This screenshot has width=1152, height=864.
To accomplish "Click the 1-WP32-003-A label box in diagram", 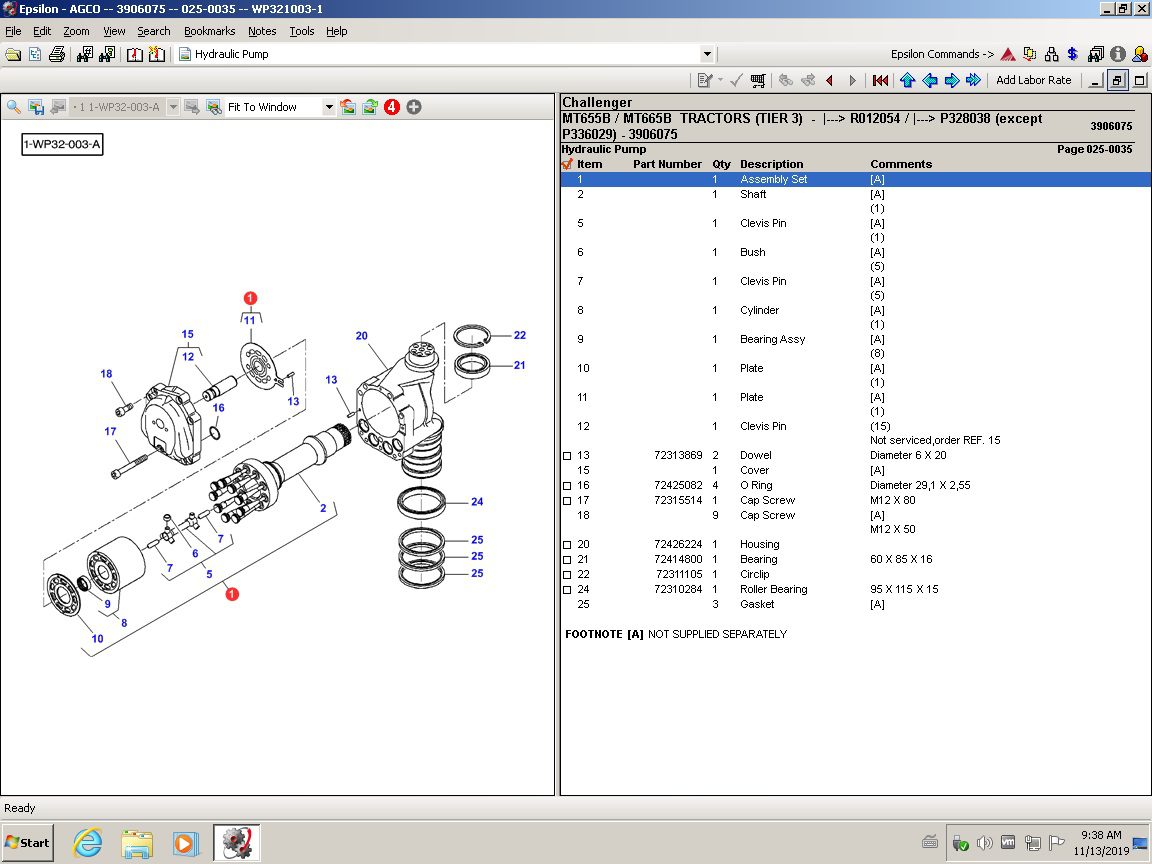I will 62,144.
